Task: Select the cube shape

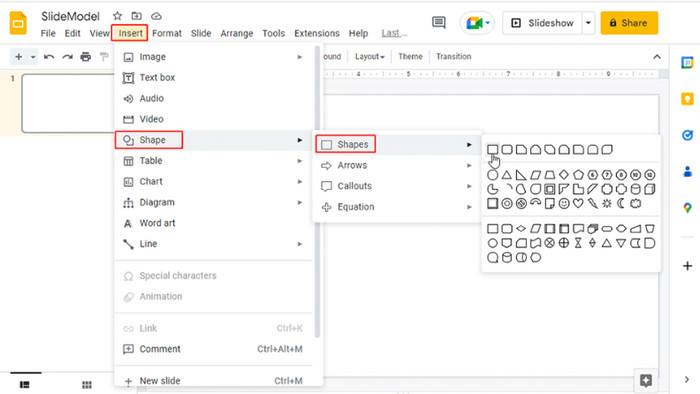Action: [x=650, y=189]
